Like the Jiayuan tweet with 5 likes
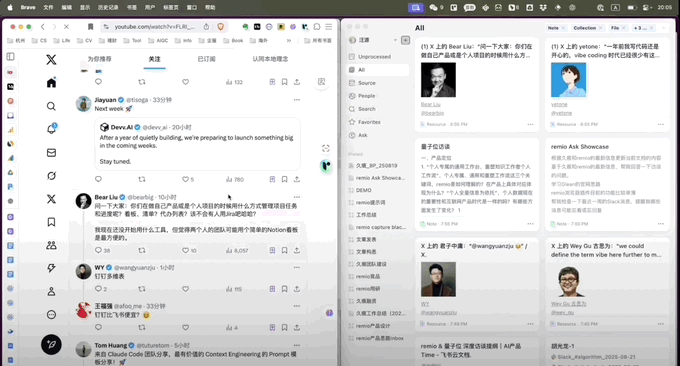Screen dimensions: 680x366 point(185,179)
